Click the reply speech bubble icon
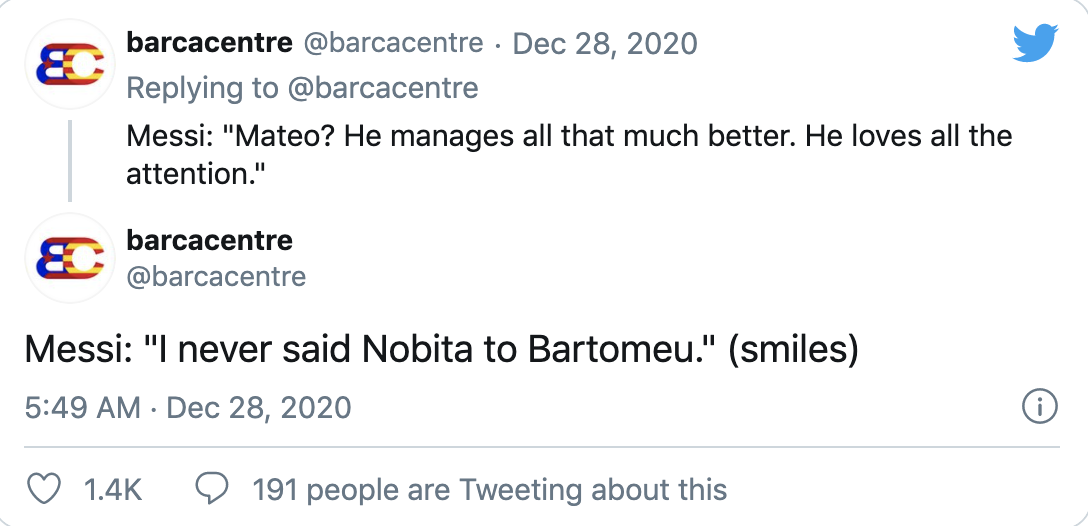The image size is (1088, 526). [x=211, y=489]
